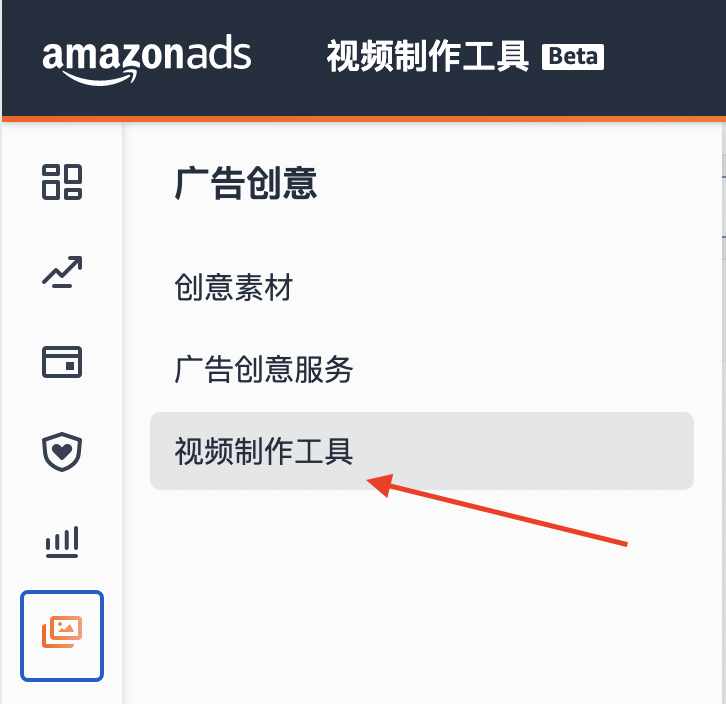This screenshot has height=704, width=726.
Task: Click the red annotation arrow's tip
Action: click(370, 482)
